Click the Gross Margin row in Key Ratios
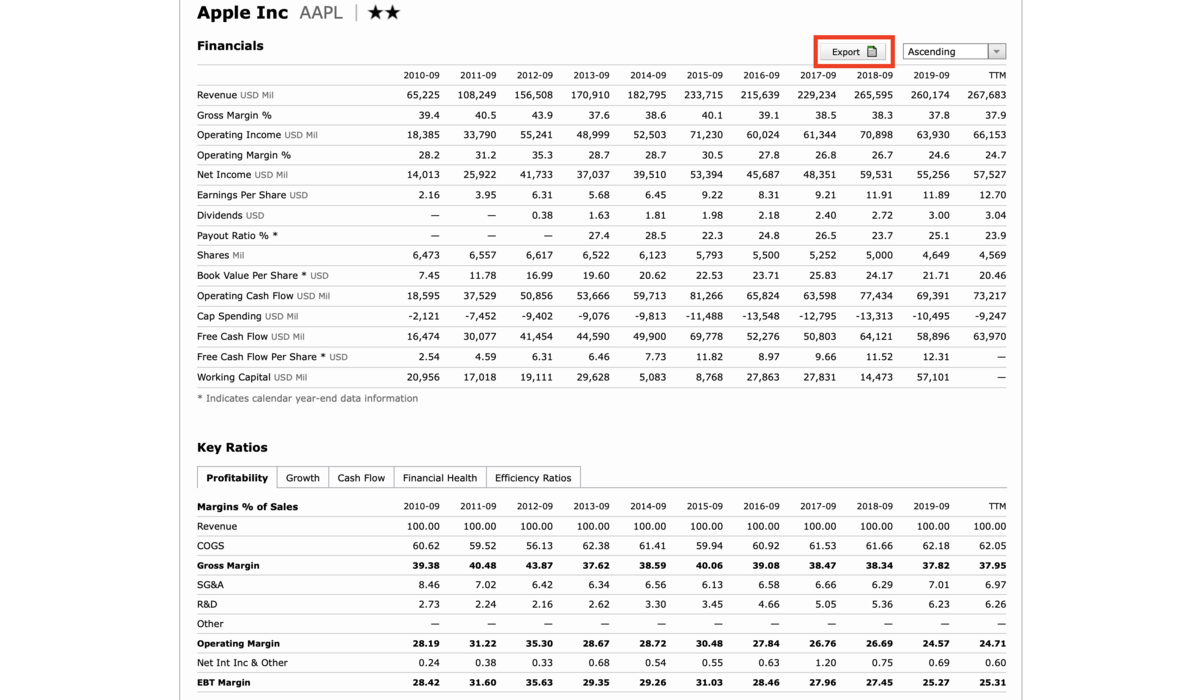Screen dimensions: 1200x700 pos(601,565)
